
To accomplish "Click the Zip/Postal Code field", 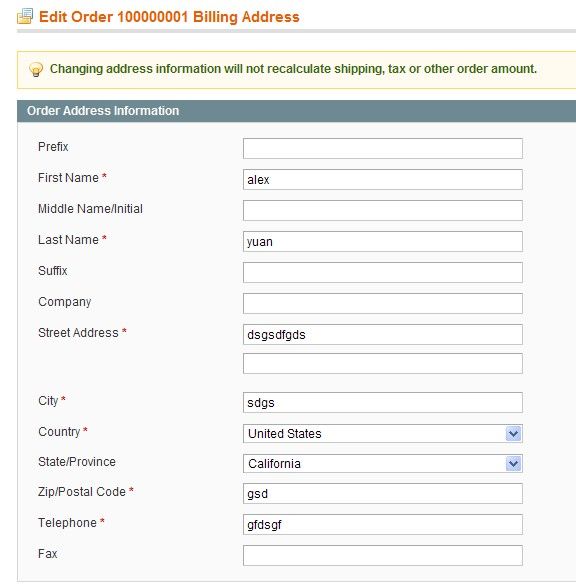I will pyautogui.click(x=383, y=493).
